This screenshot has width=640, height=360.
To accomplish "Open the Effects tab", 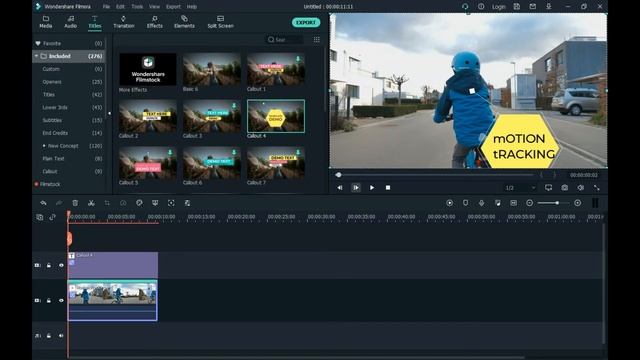I will click(x=155, y=22).
